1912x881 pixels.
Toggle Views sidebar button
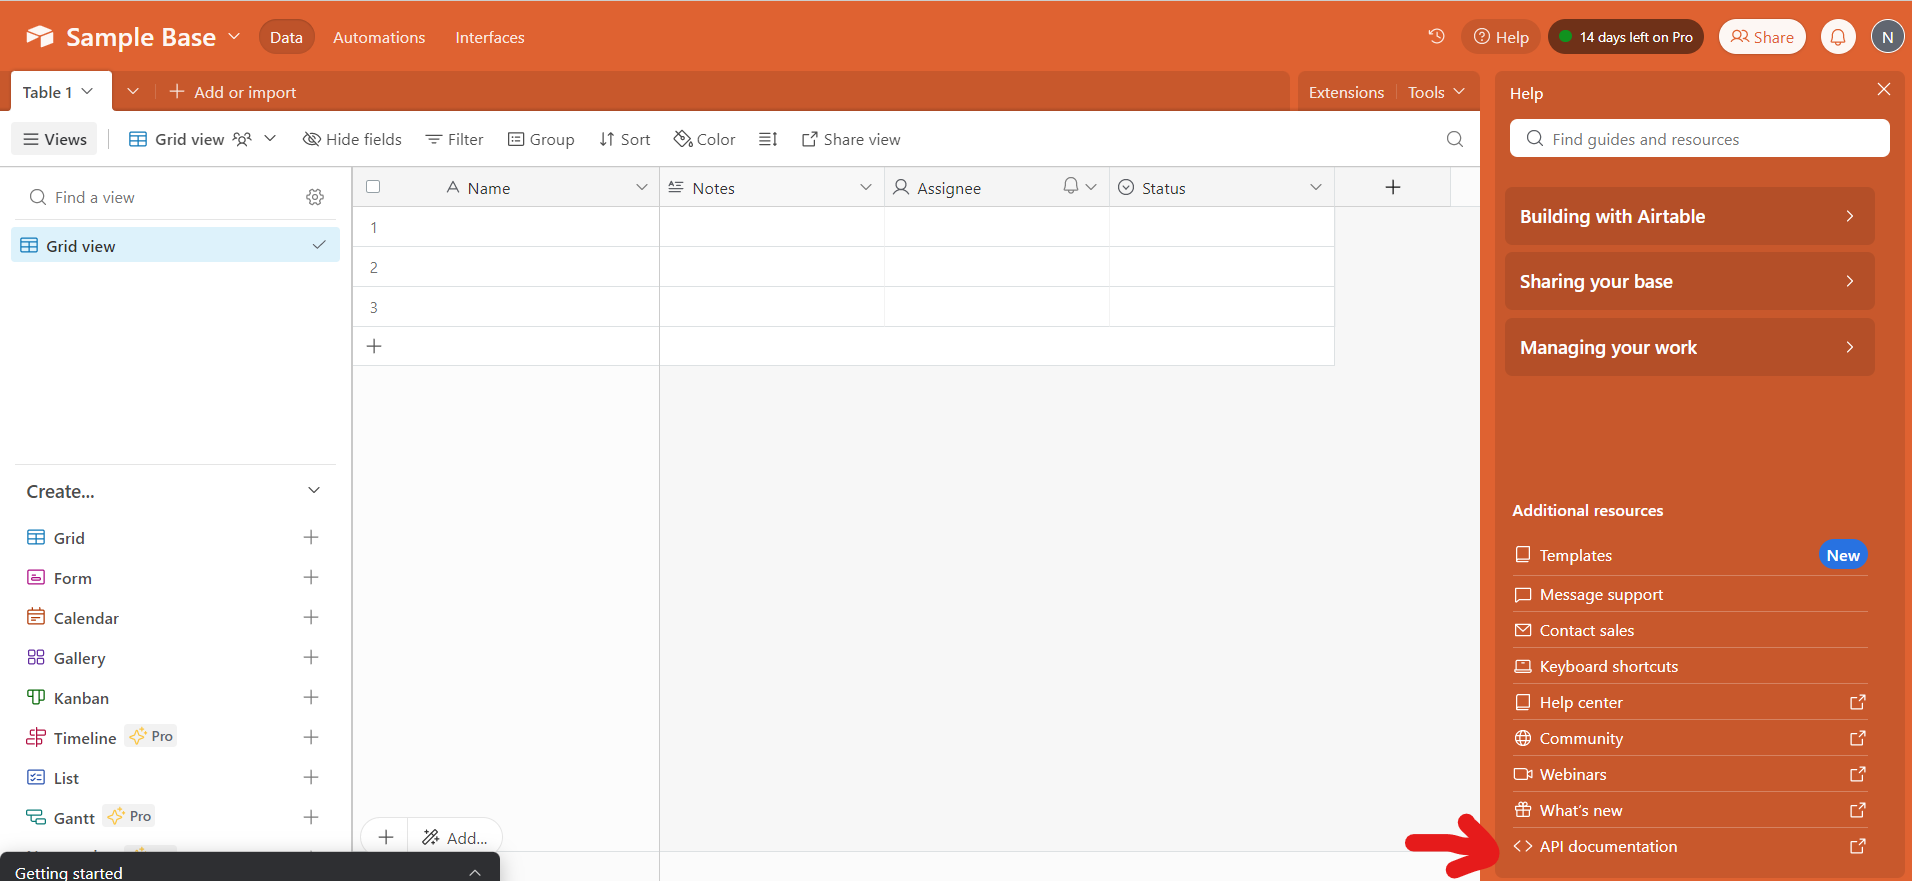[55, 139]
